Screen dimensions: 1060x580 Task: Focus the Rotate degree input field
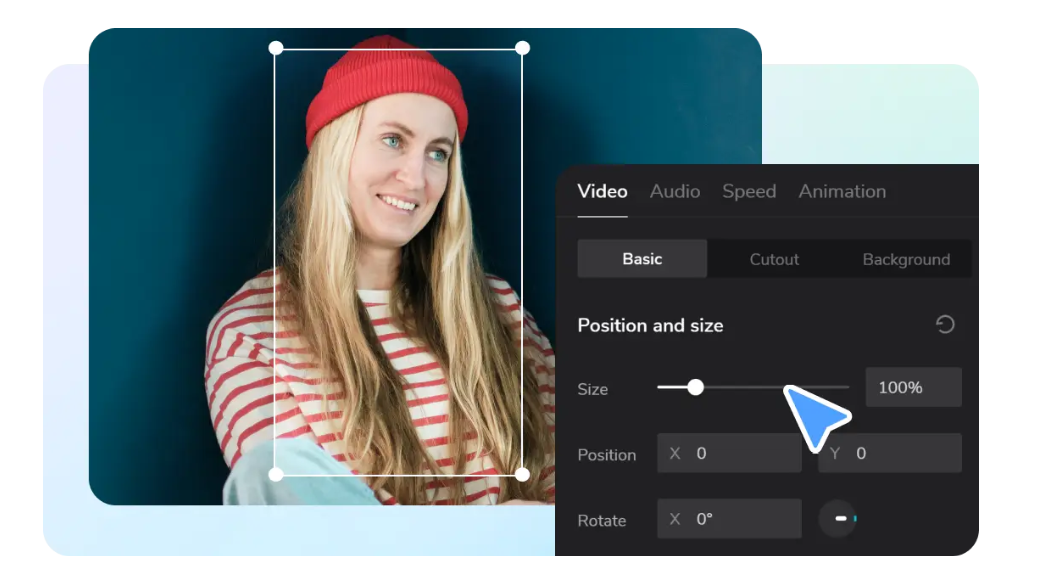tap(729, 519)
